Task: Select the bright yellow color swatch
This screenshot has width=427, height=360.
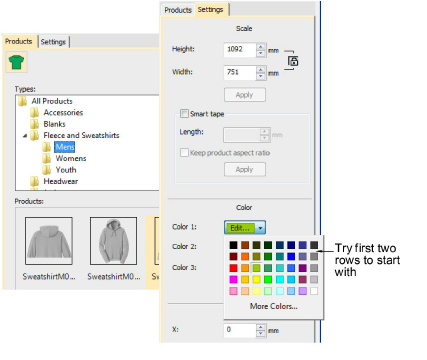Action: (x=256, y=279)
